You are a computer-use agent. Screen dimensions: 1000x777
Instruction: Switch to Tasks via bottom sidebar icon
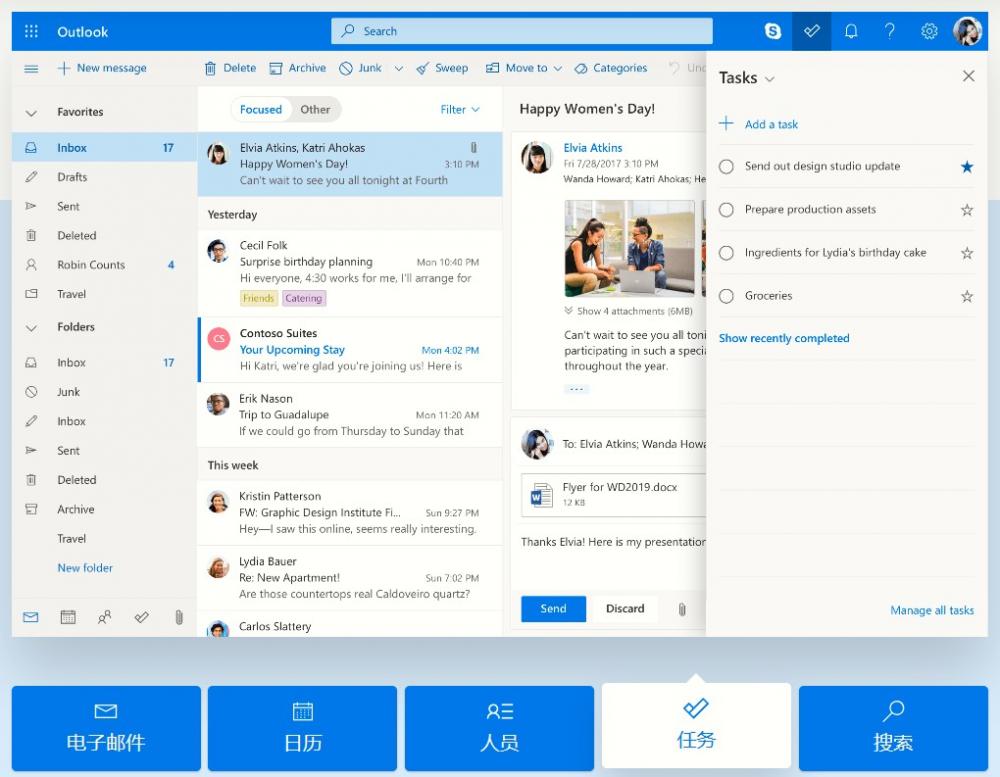pyautogui.click(x=142, y=617)
